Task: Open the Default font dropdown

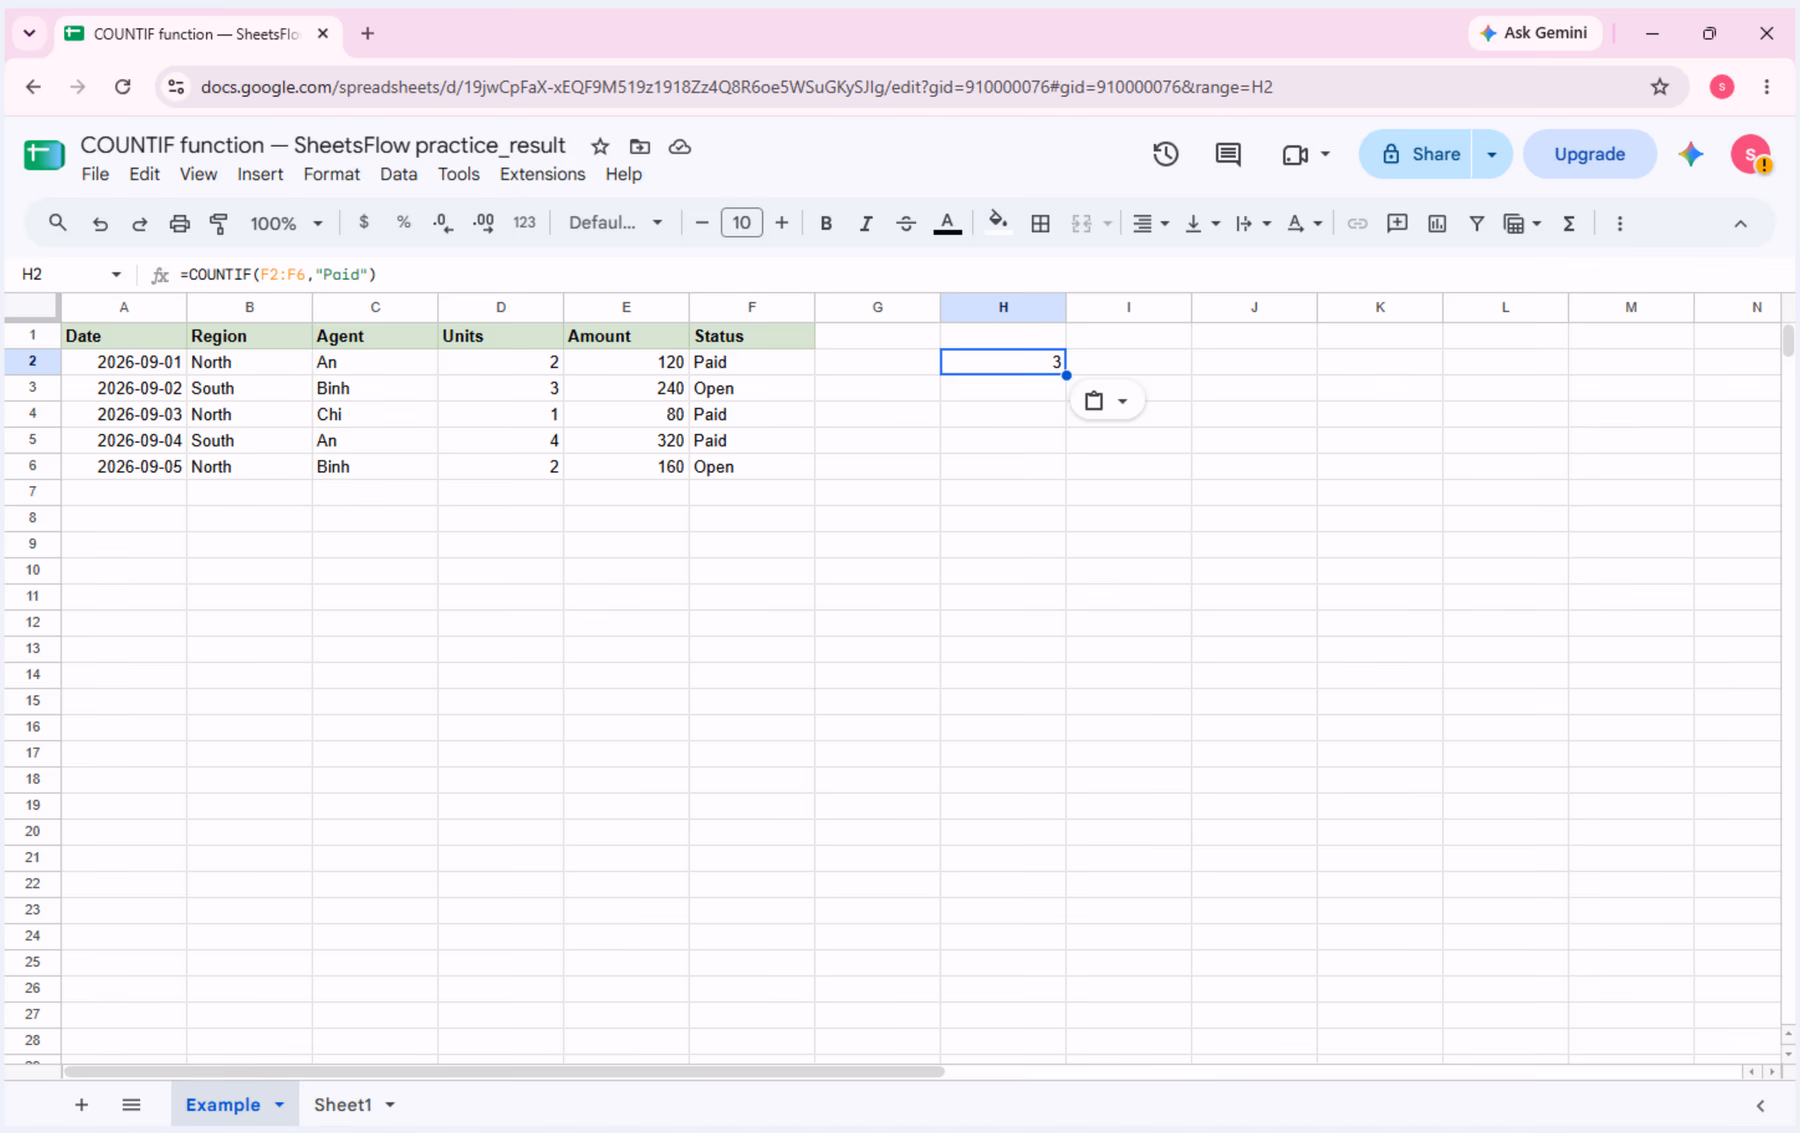Action: tap(615, 222)
